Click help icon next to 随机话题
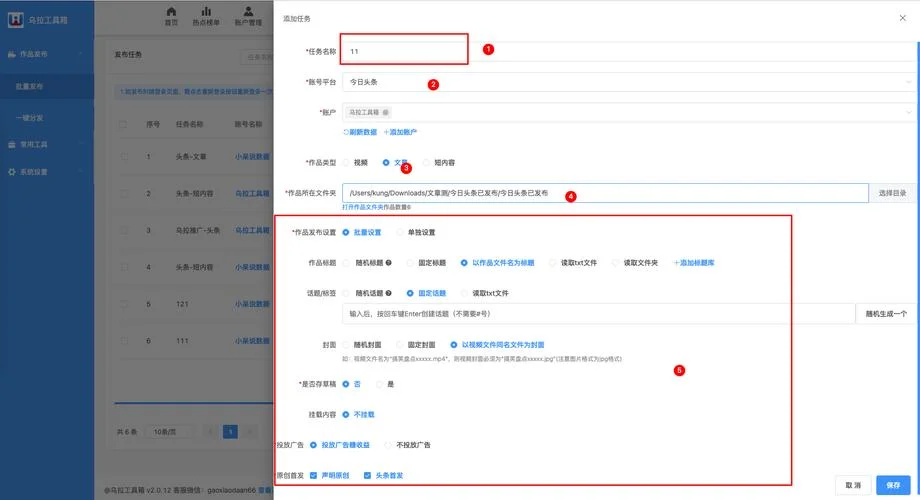 click(388, 293)
